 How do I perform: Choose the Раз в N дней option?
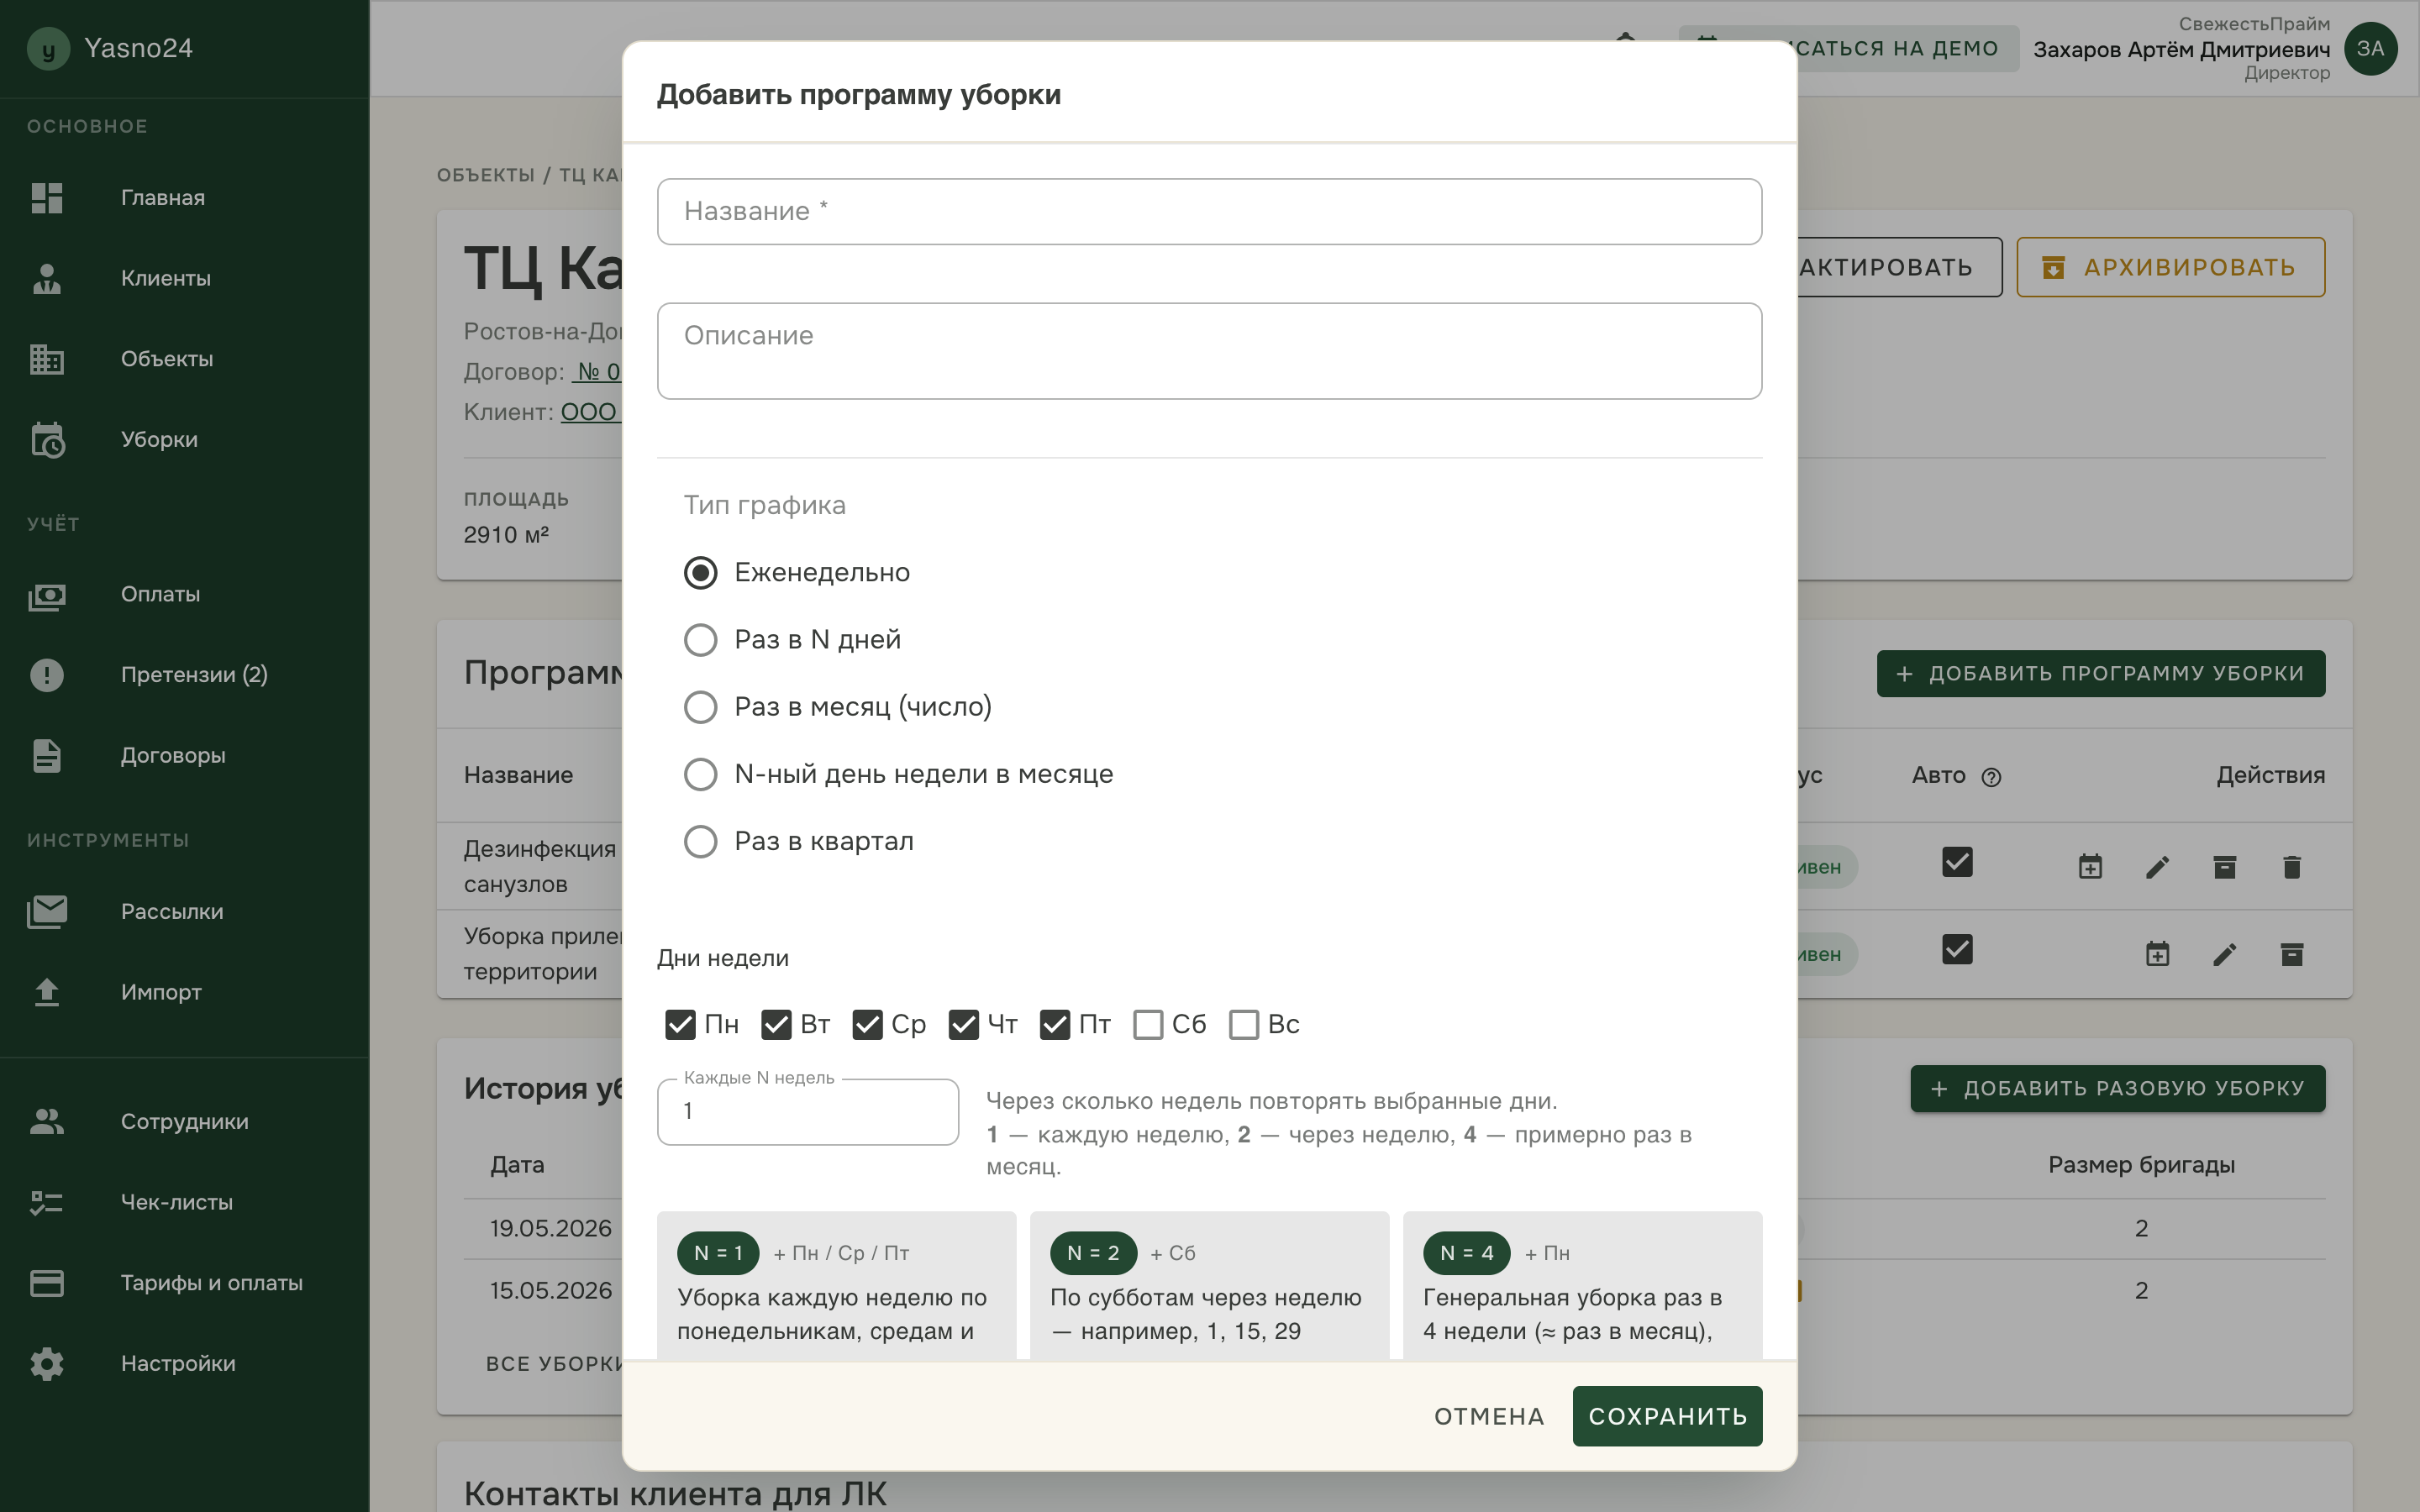[700, 640]
